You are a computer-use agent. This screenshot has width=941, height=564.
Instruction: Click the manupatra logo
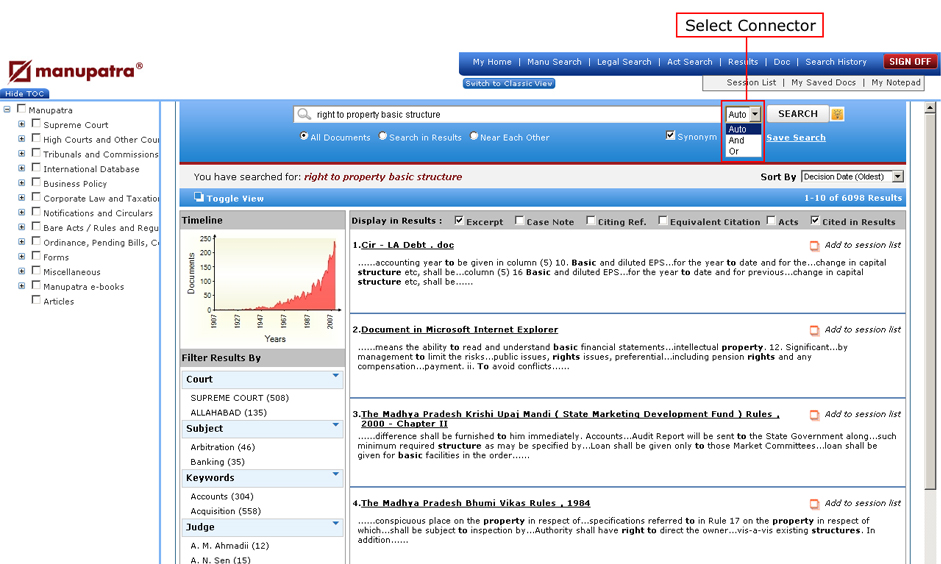coord(75,71)
